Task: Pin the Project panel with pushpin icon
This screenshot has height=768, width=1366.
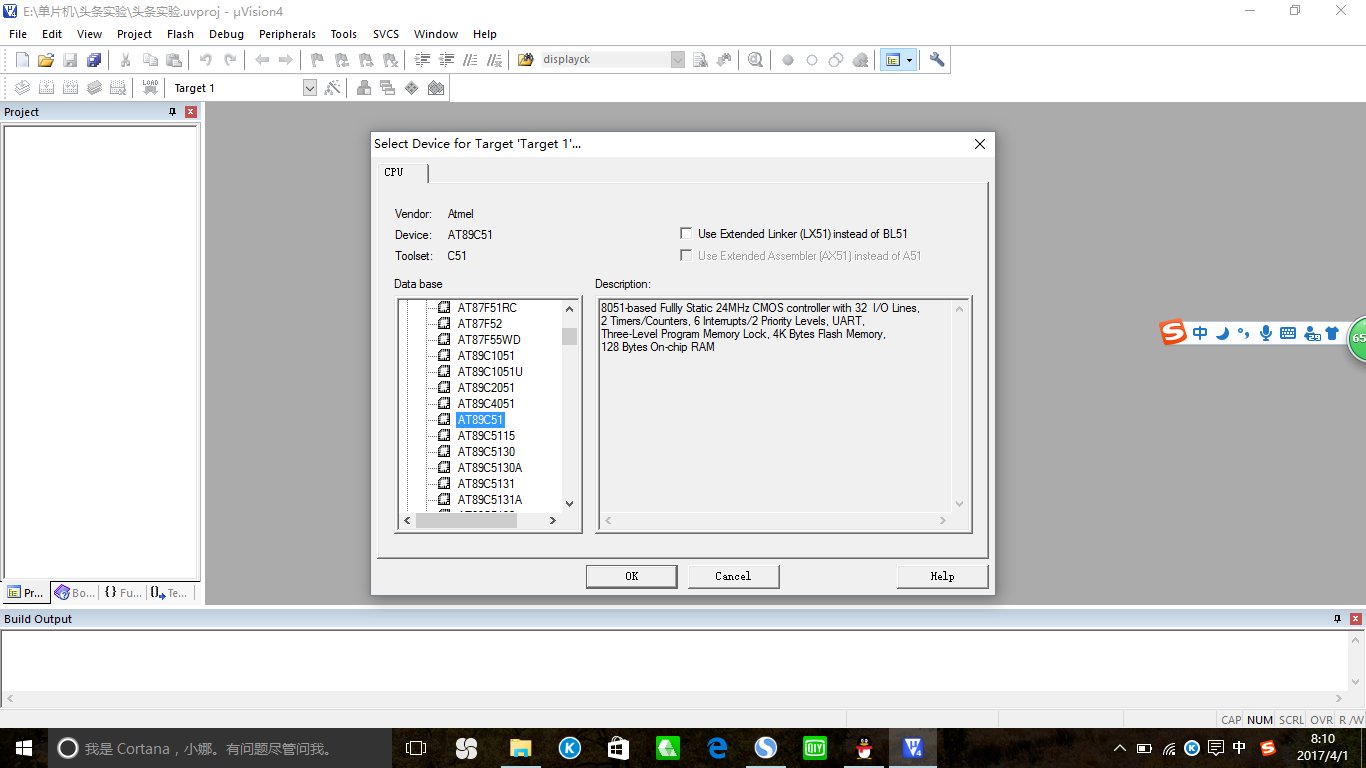Action: [x=173, y=112]
